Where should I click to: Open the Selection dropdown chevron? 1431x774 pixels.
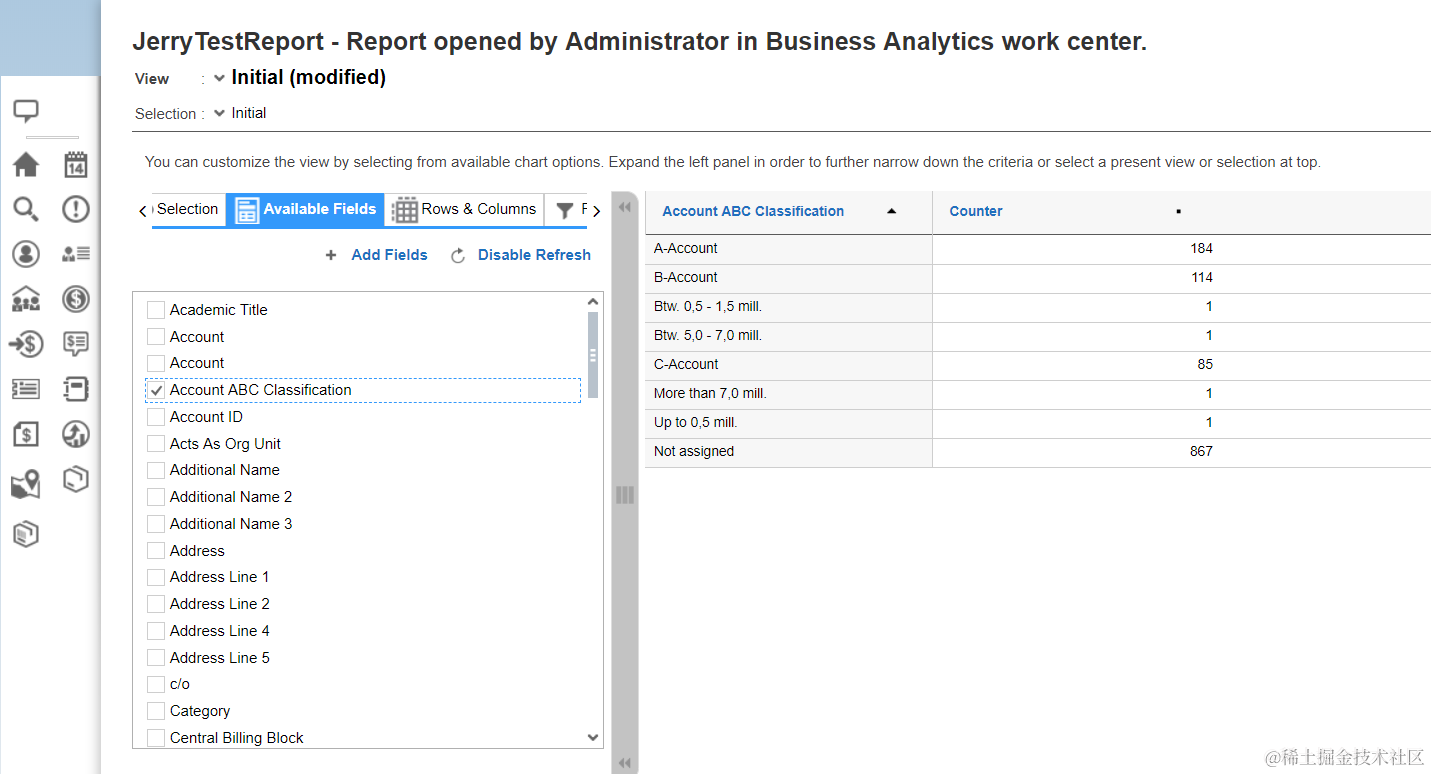pos(220,113)
